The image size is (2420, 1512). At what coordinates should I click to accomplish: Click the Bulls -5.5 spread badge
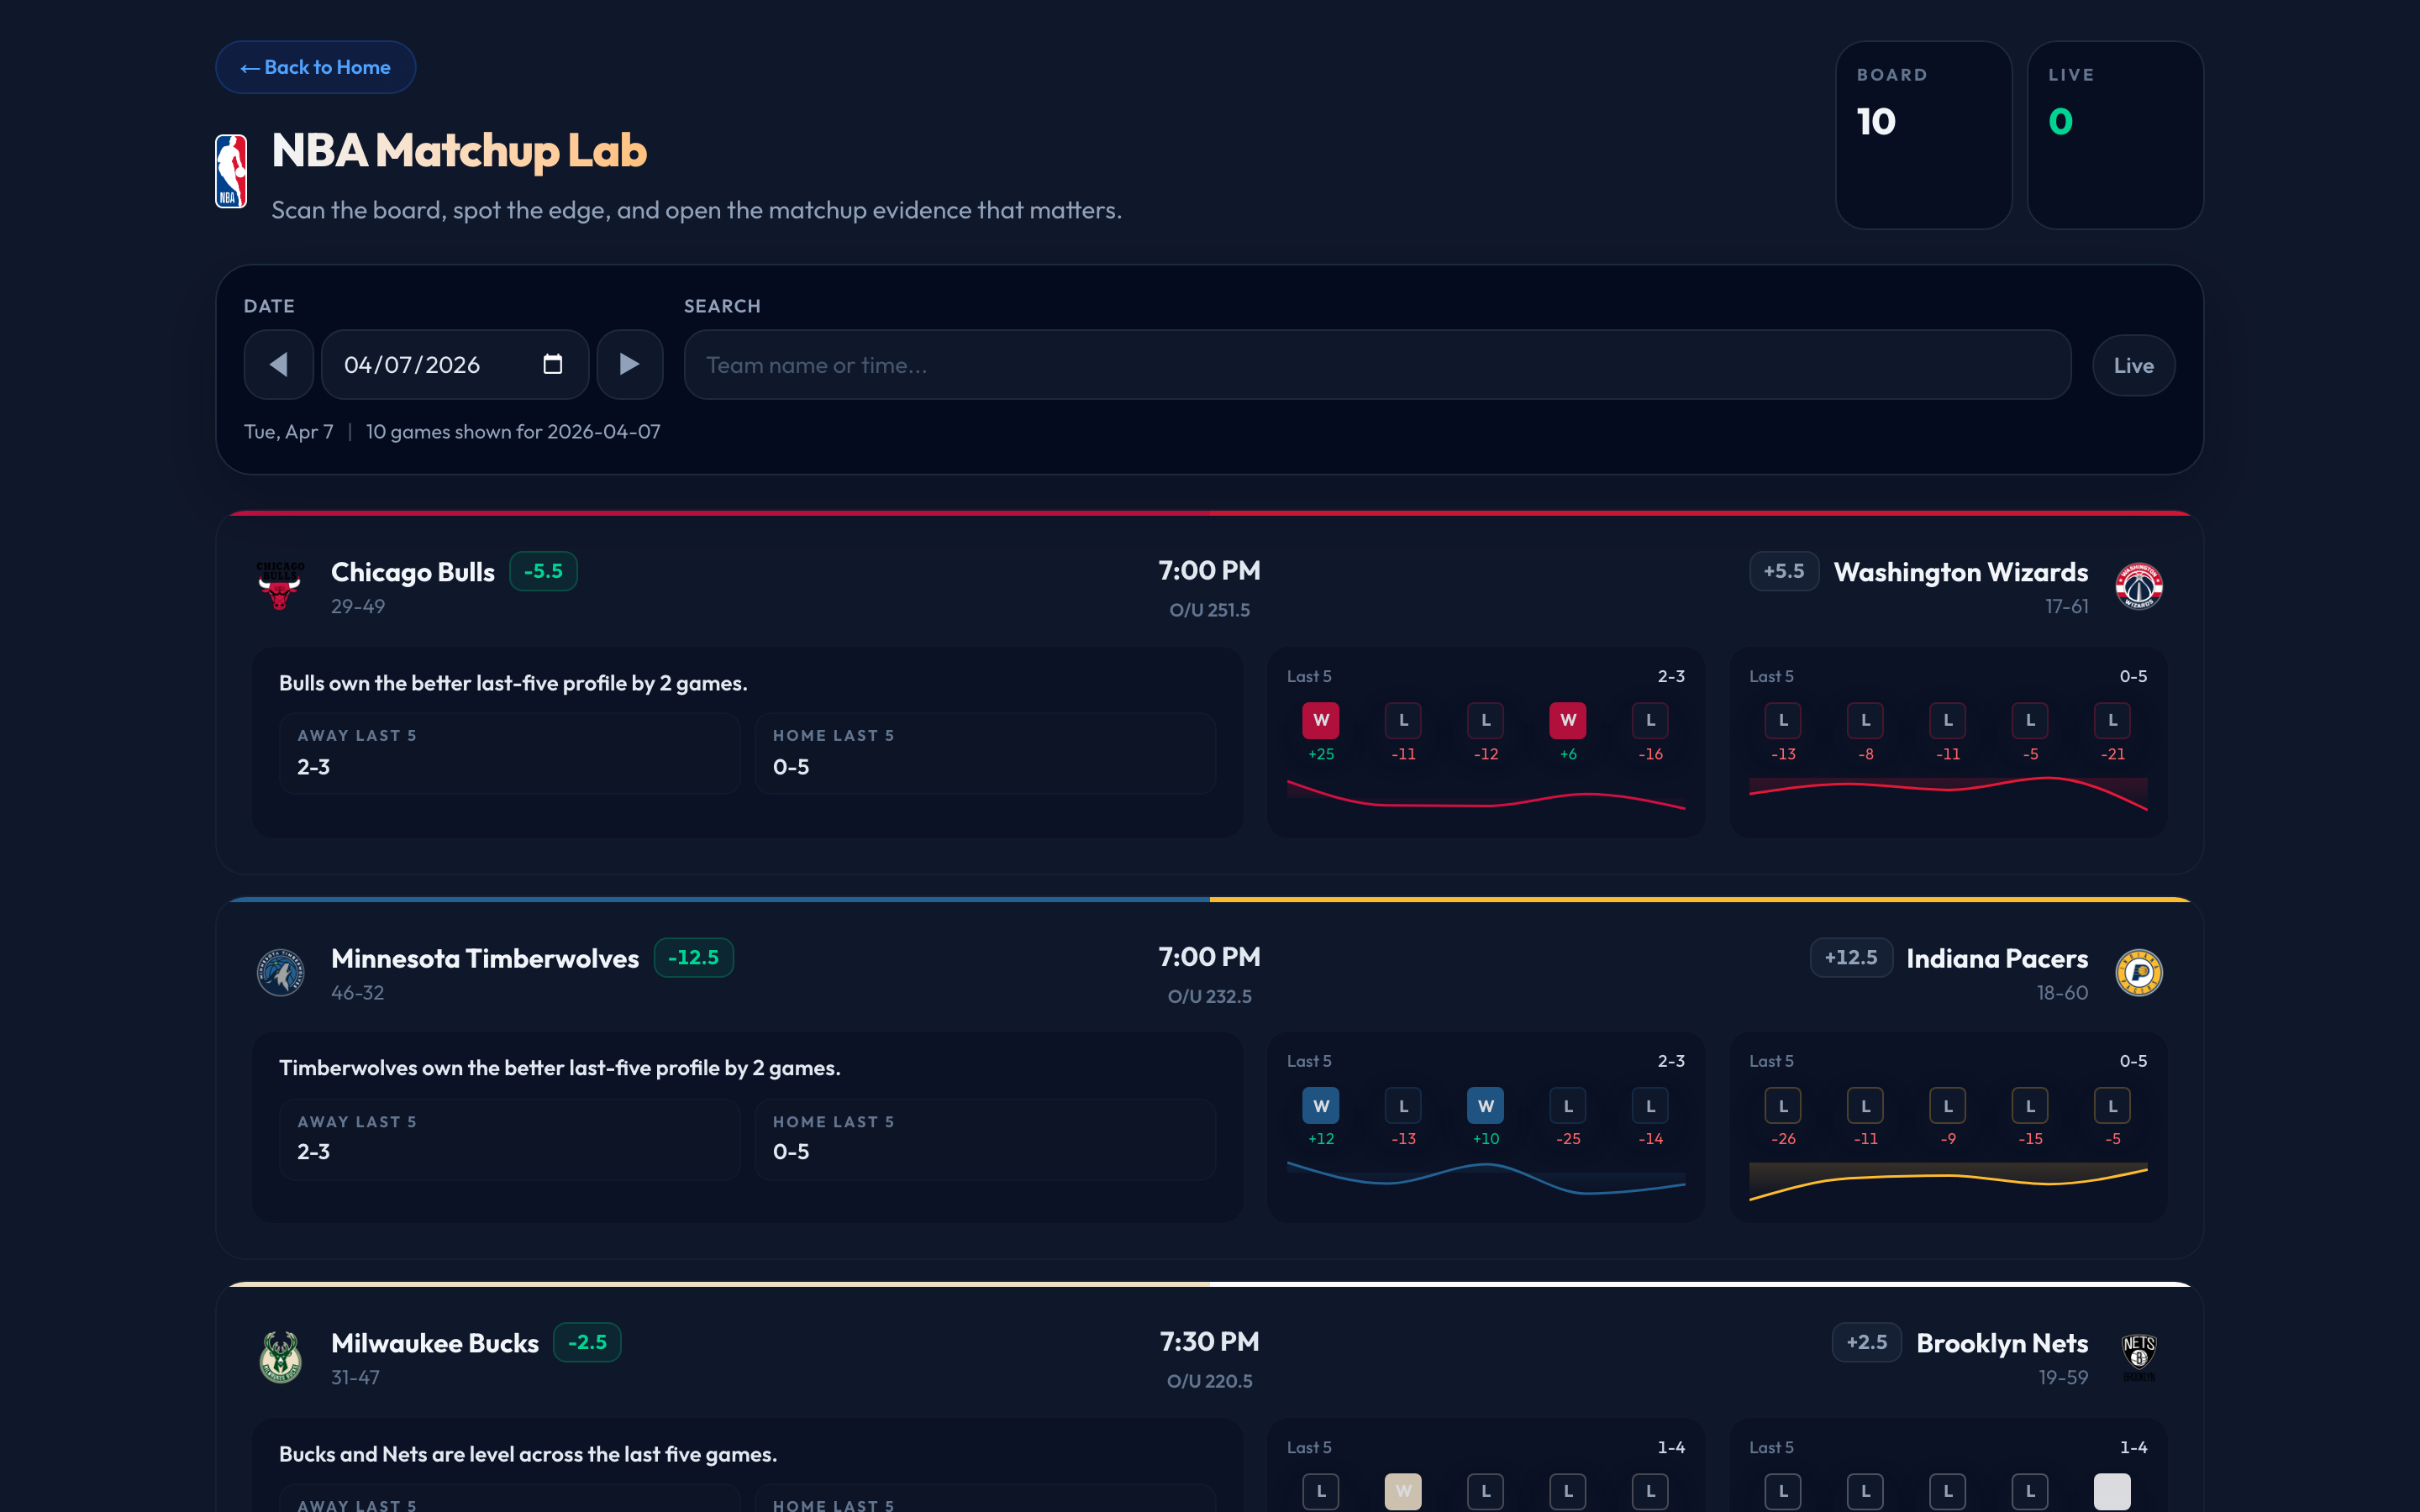(x=543, y=571)
